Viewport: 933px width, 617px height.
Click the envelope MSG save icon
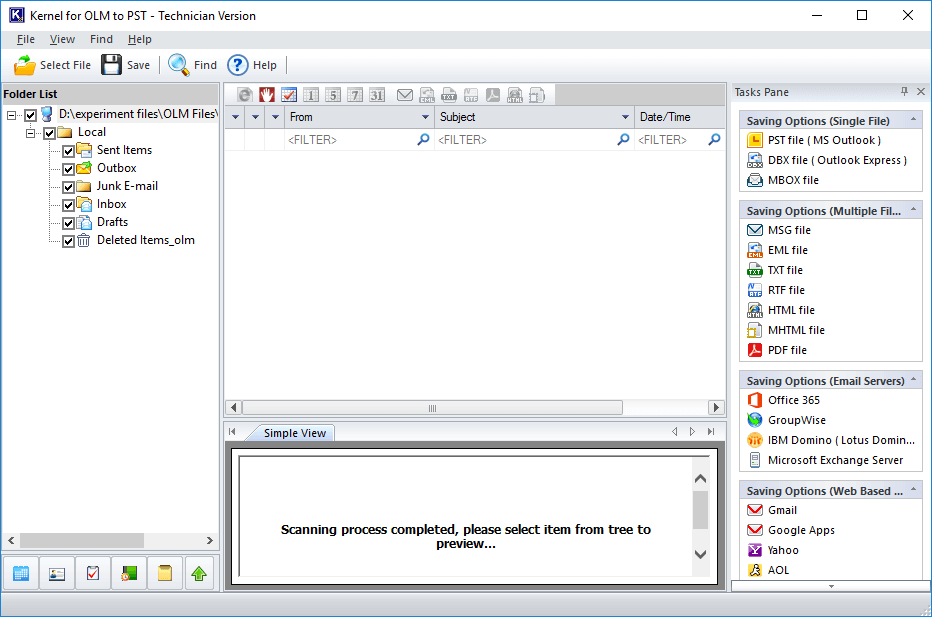405,95
